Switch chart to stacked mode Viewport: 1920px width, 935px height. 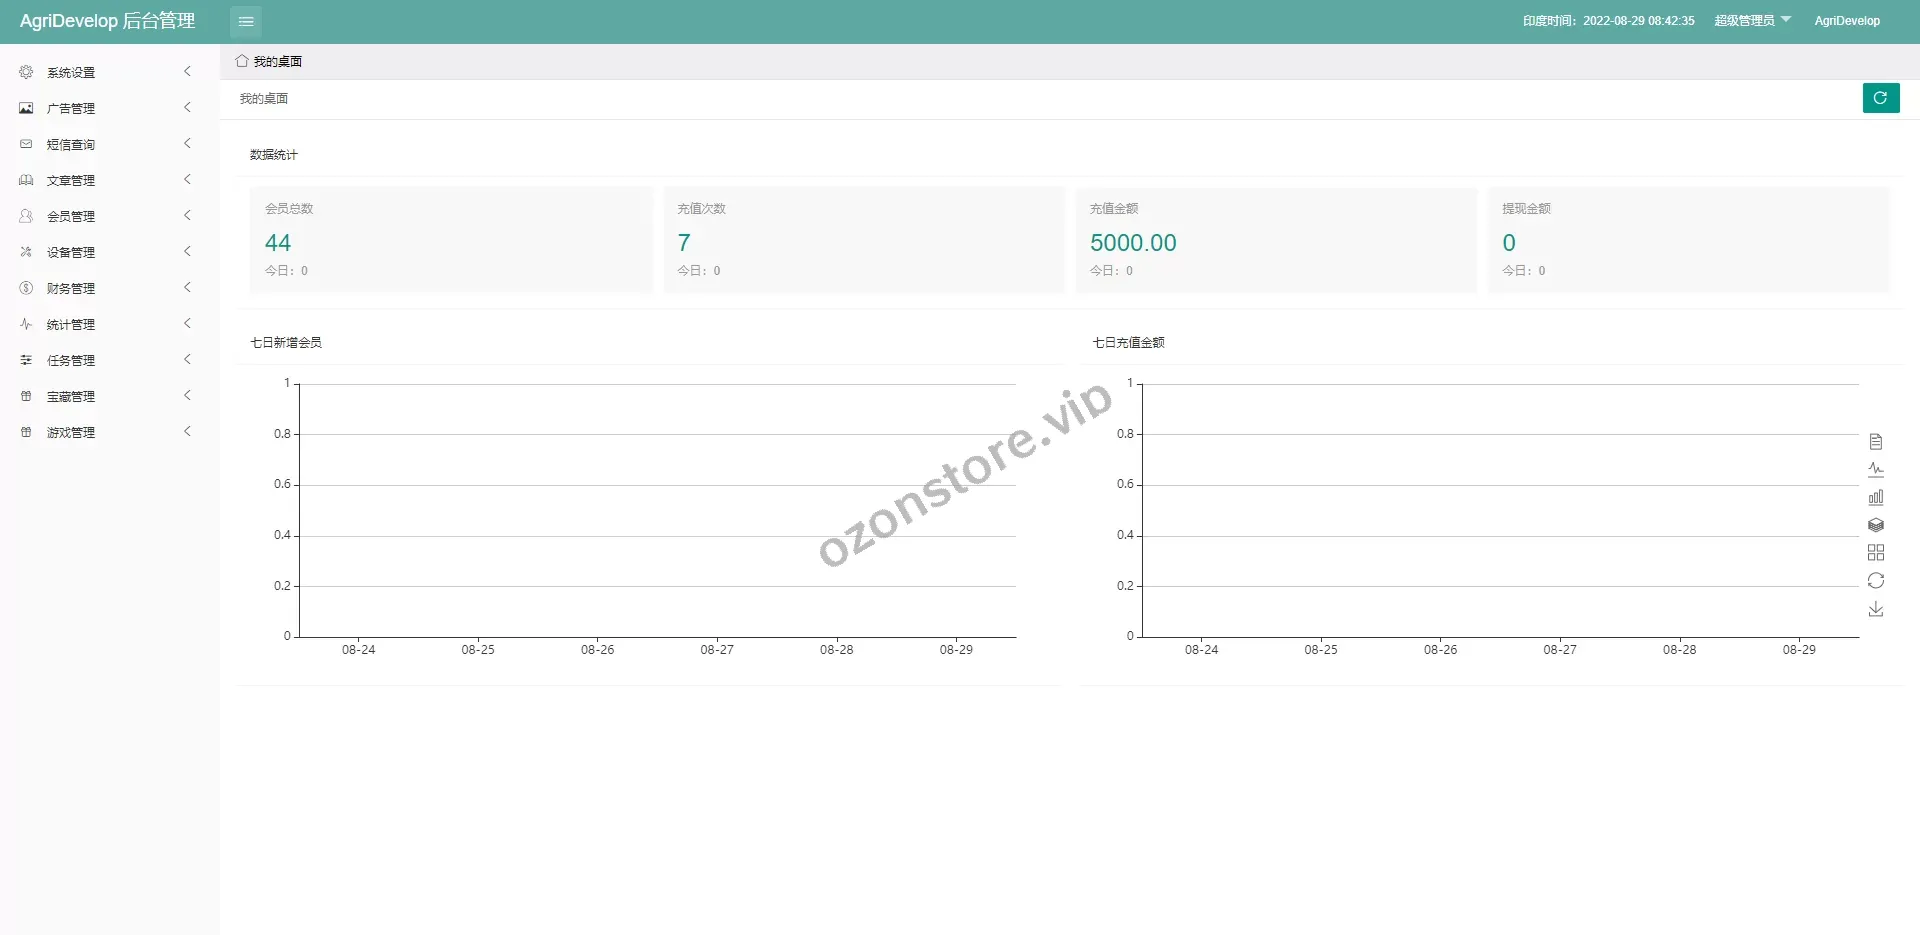click(1876, 525)
